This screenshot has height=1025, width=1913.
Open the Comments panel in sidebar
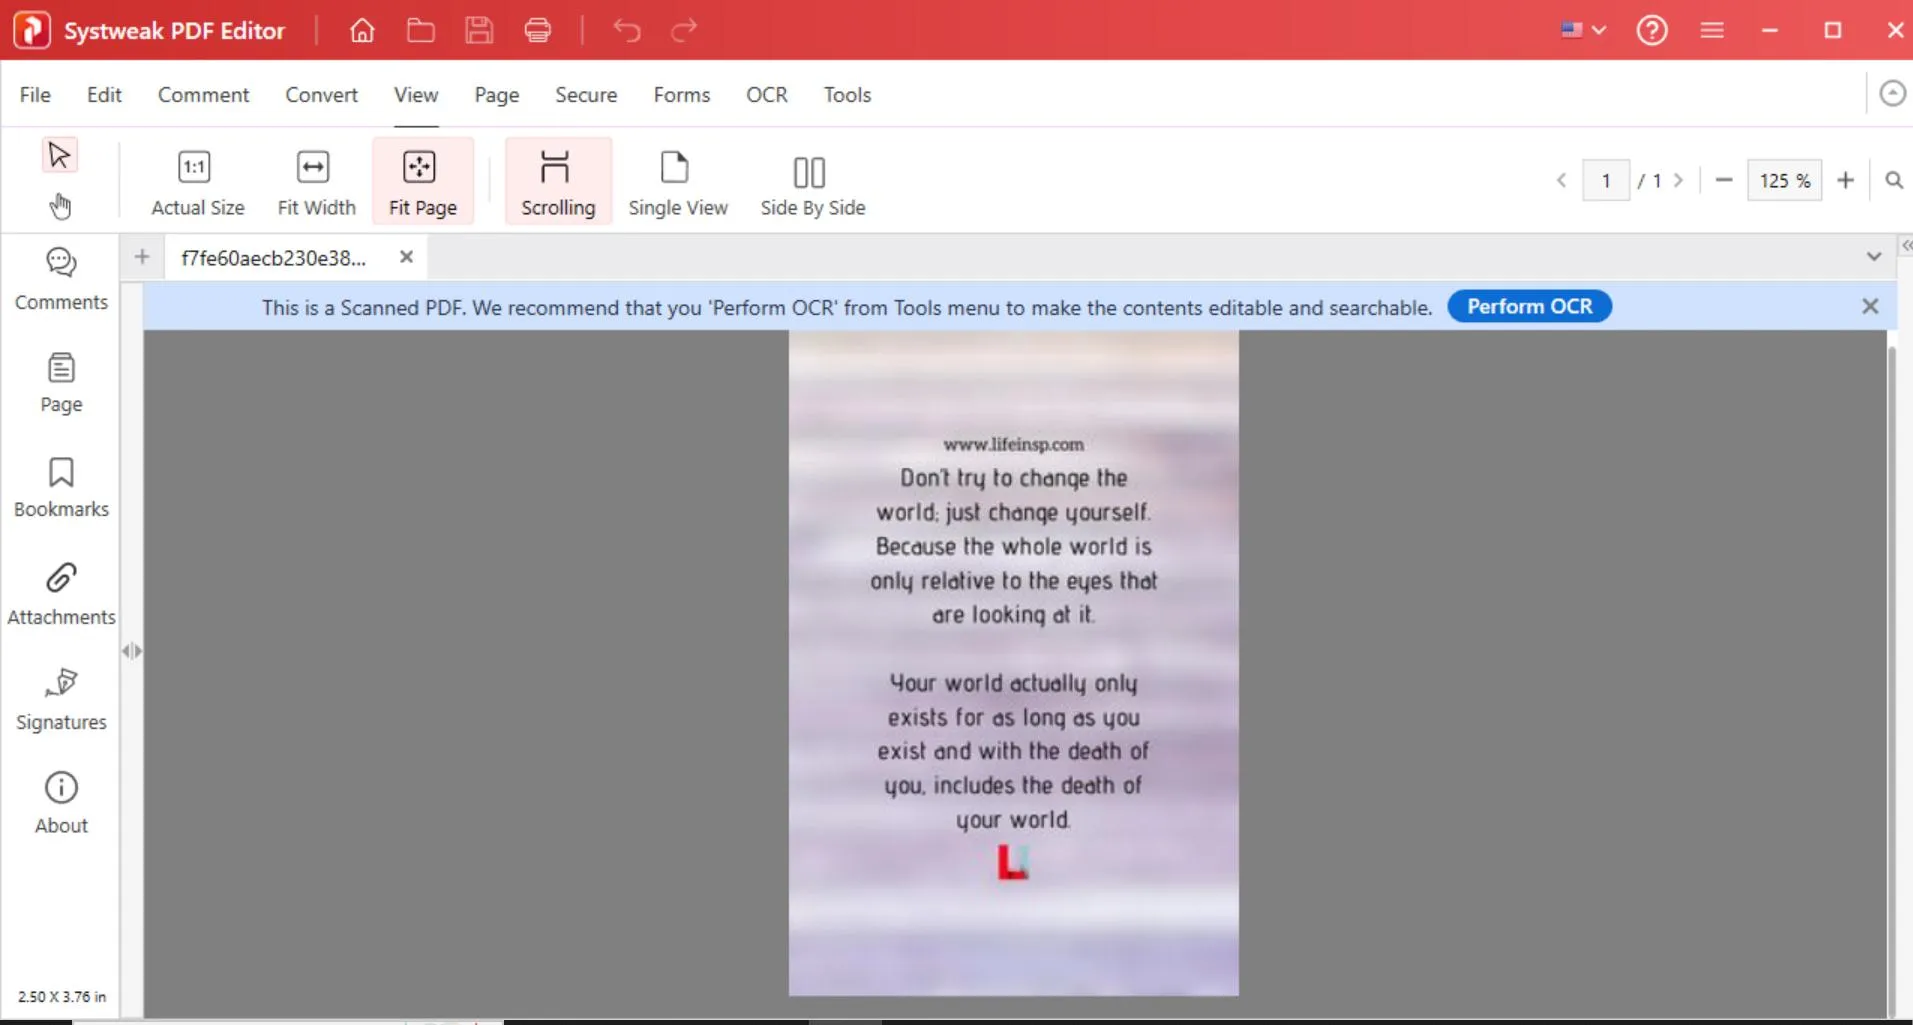pyautogui.click(x=60, y=280)
